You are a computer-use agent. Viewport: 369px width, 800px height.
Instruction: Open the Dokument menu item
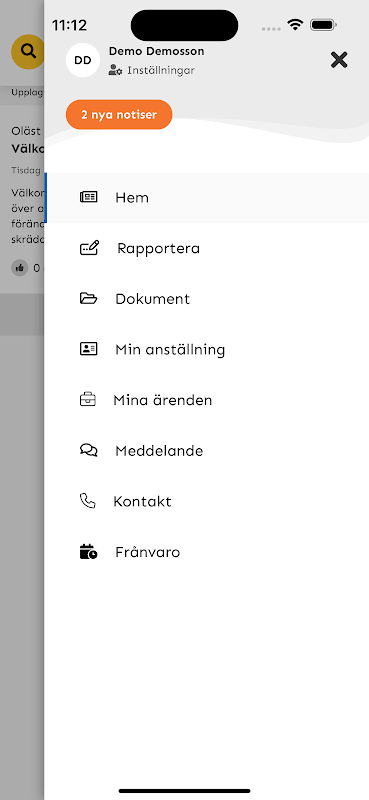(x=207, y=298)
